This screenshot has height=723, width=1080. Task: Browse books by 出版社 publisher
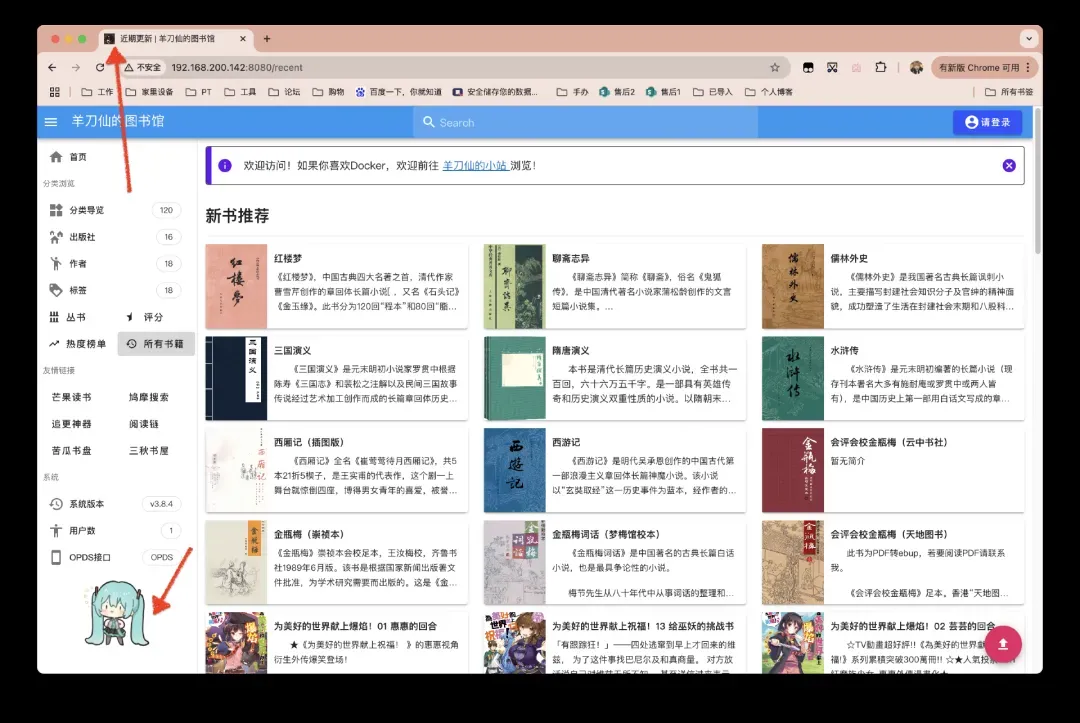pyautogui.click(x=82, y=237)
